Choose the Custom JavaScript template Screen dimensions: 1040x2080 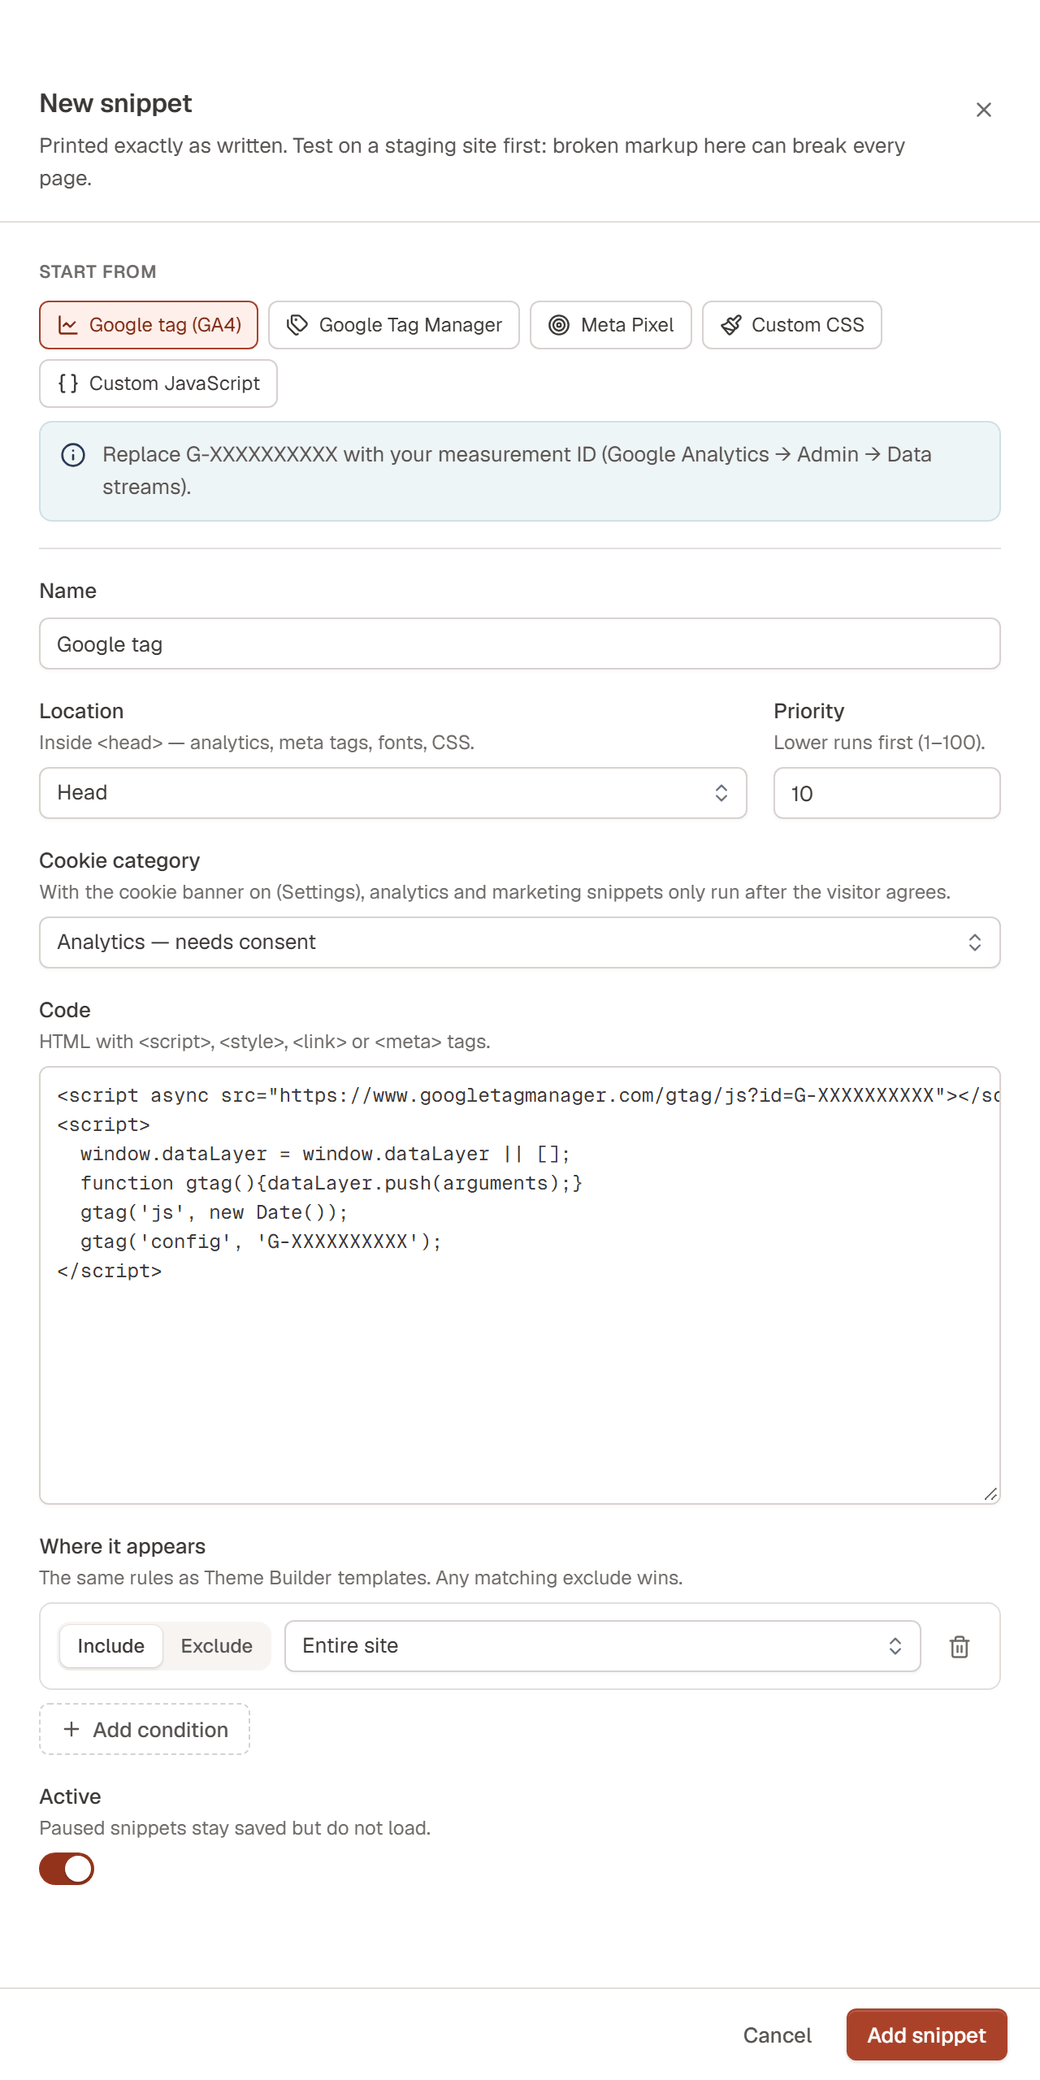158,383
